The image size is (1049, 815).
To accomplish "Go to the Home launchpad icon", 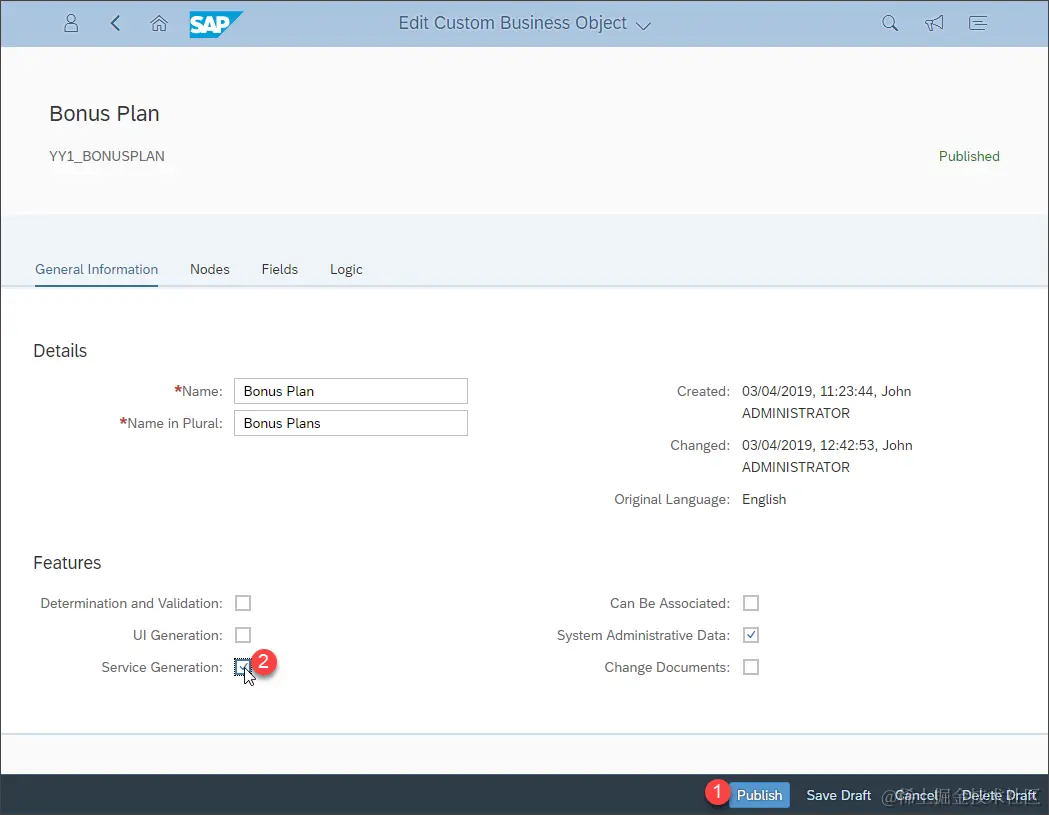I will tap(159, 23).
